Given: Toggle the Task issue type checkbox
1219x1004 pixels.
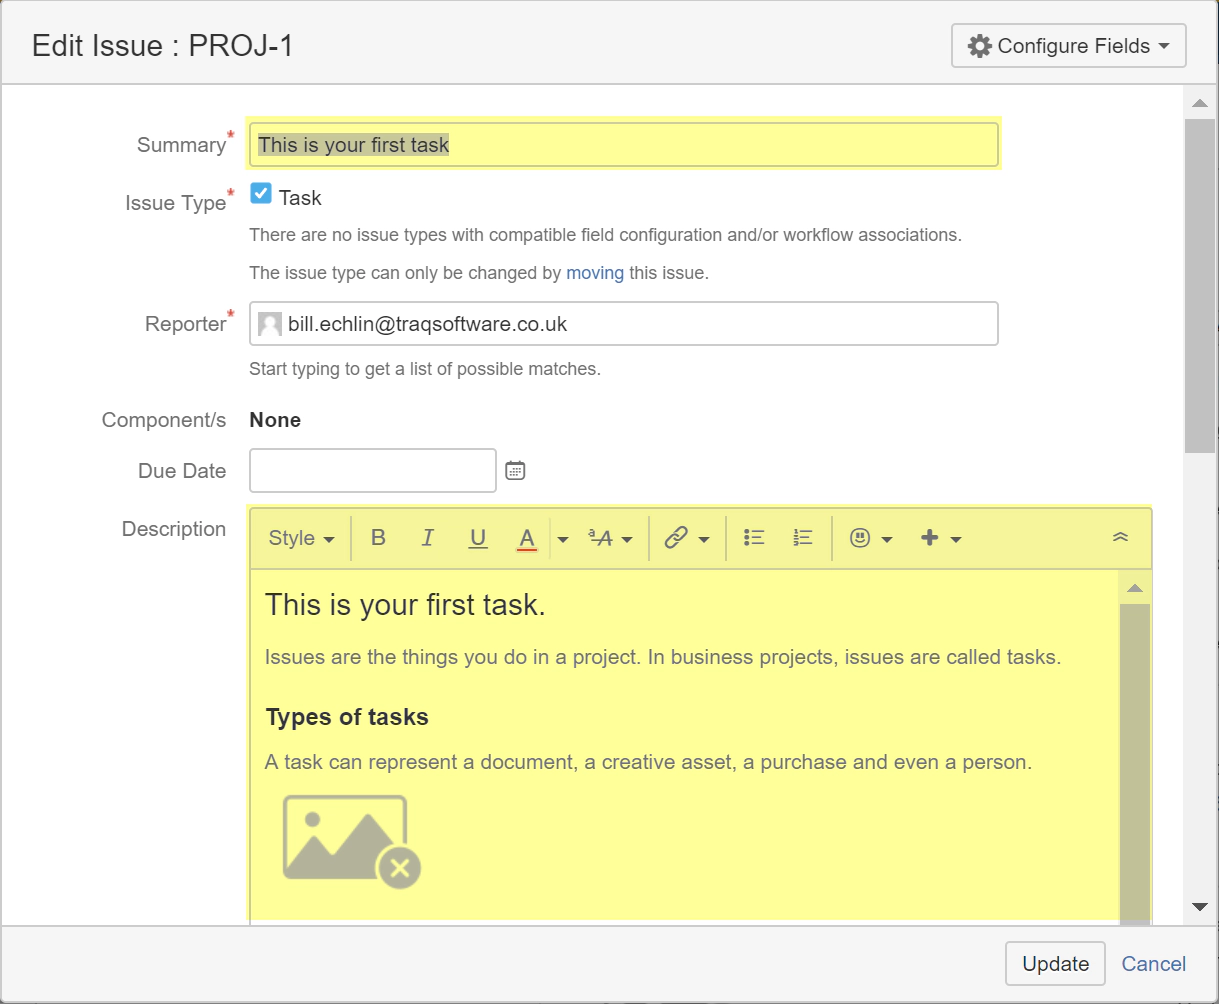Looking at the screenshot, I should tap(261, 194).
